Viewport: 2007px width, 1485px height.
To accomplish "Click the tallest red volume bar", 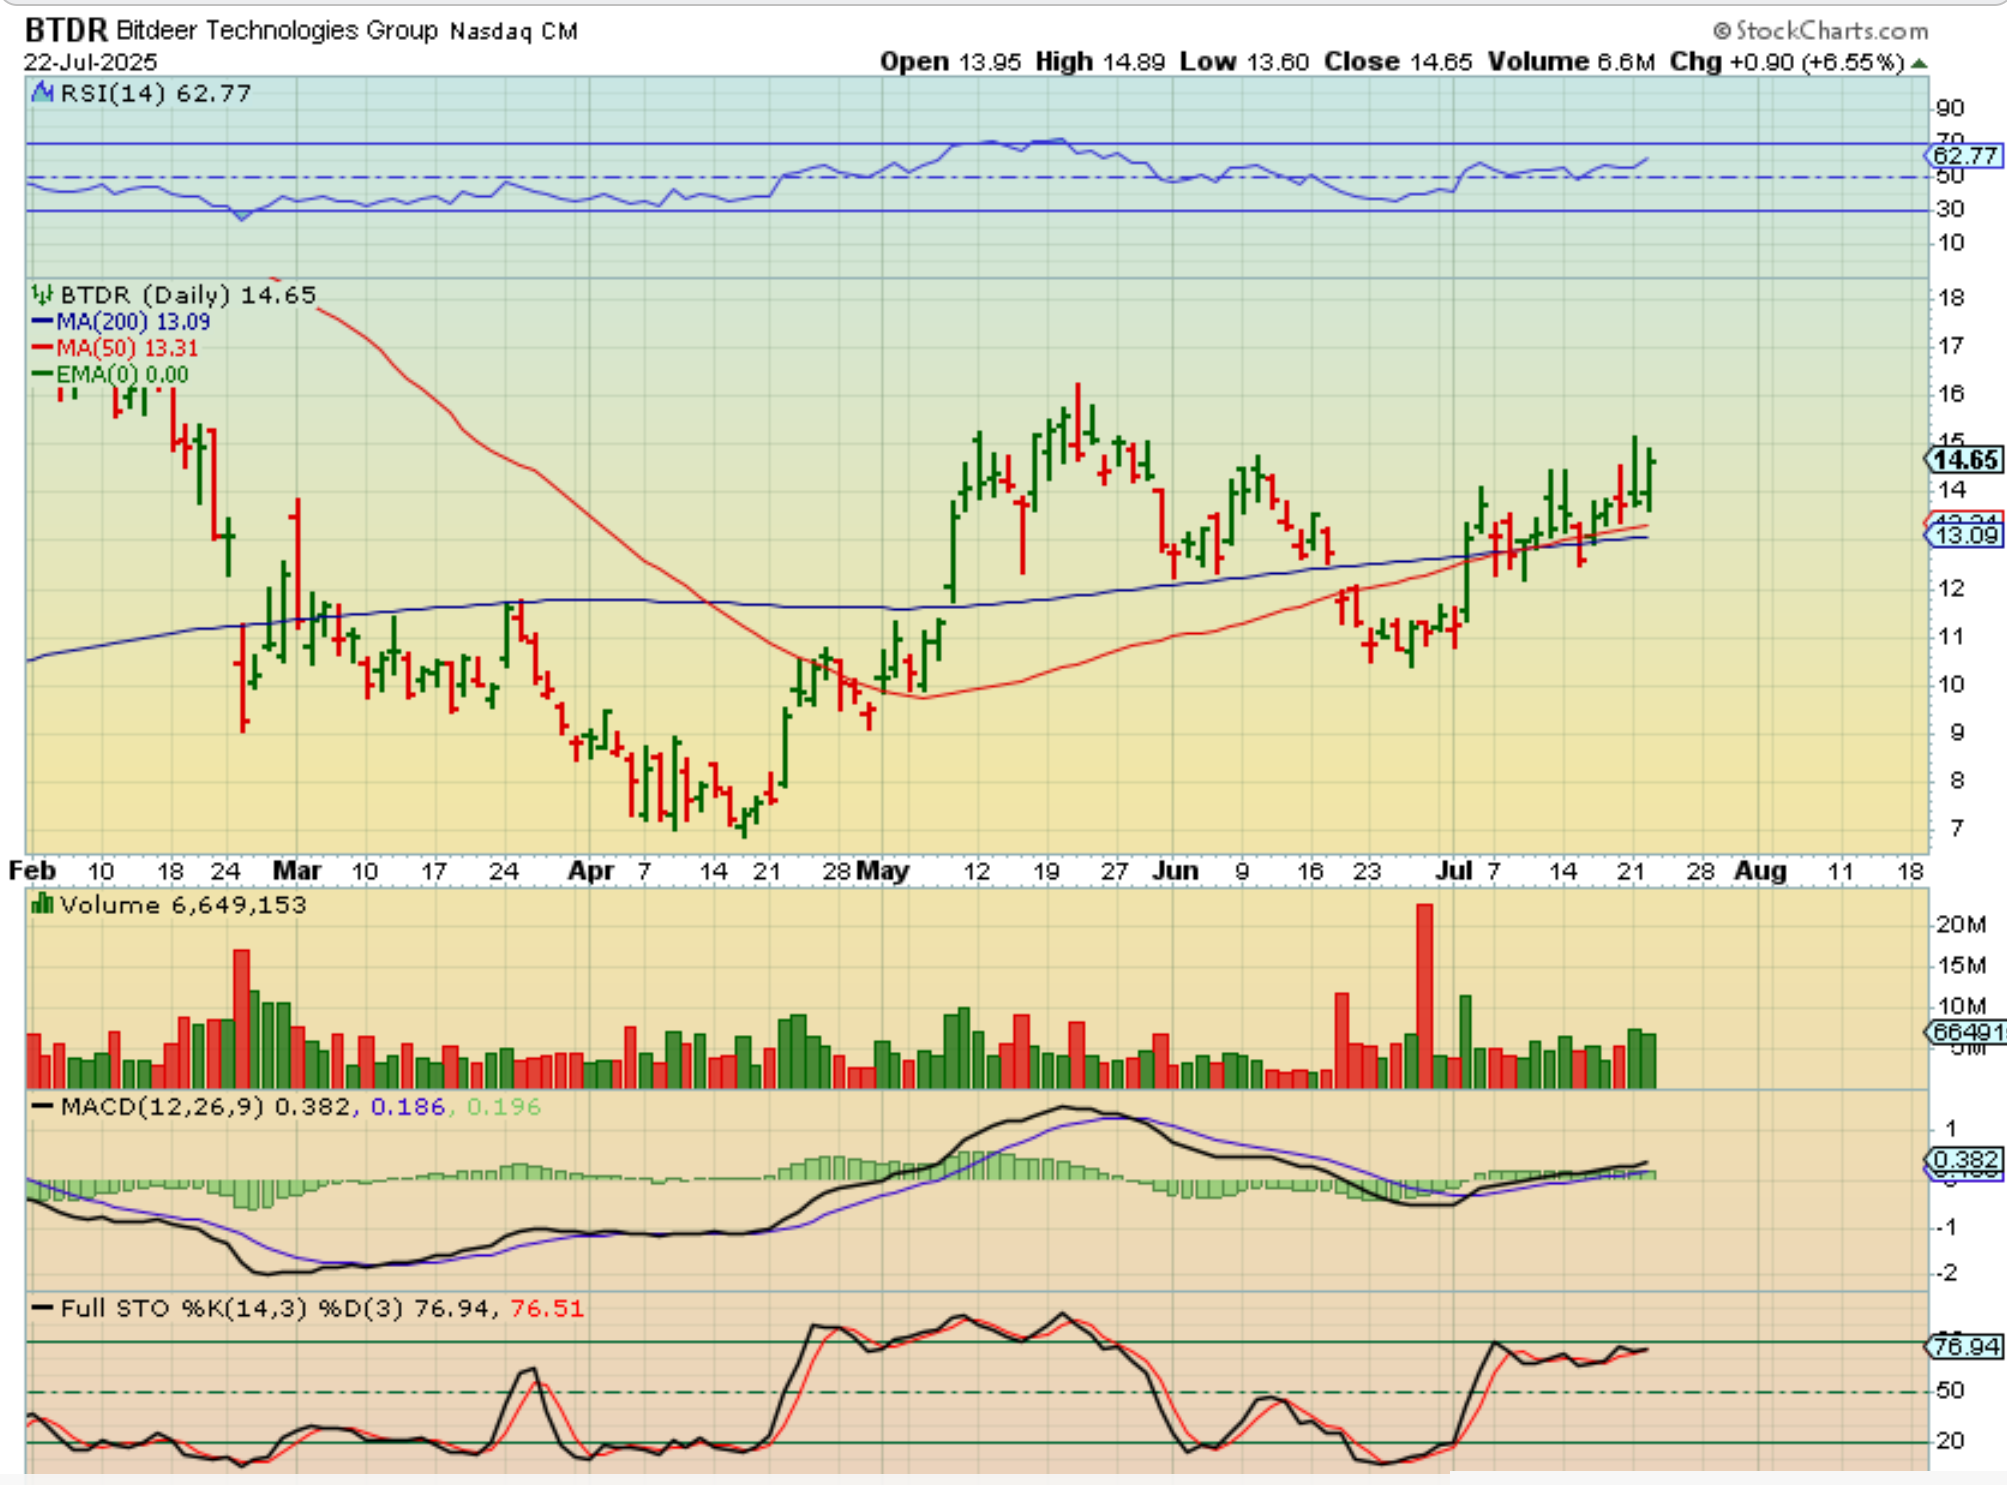I will [1424, 995].
